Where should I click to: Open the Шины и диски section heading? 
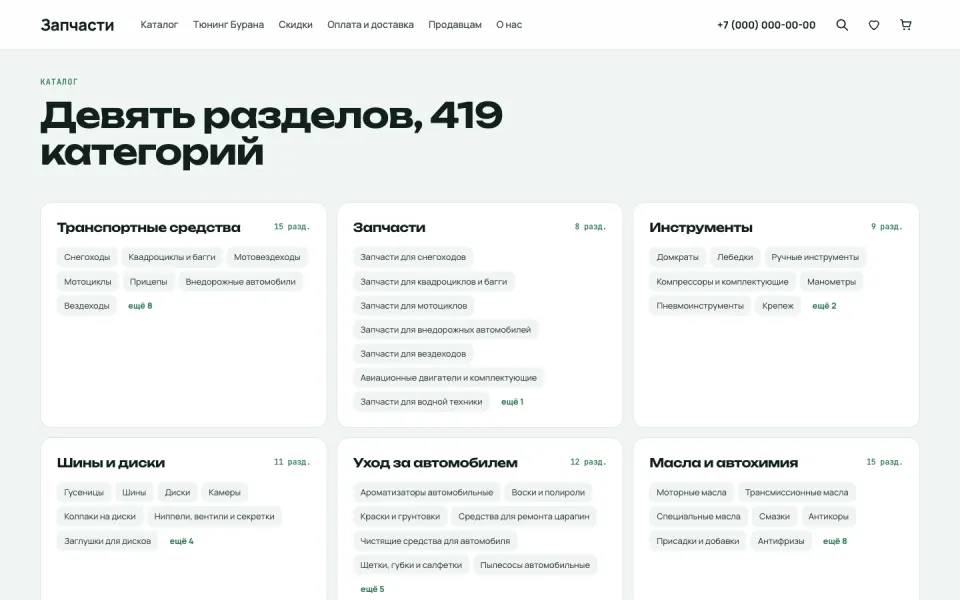[x=111, y=462]
